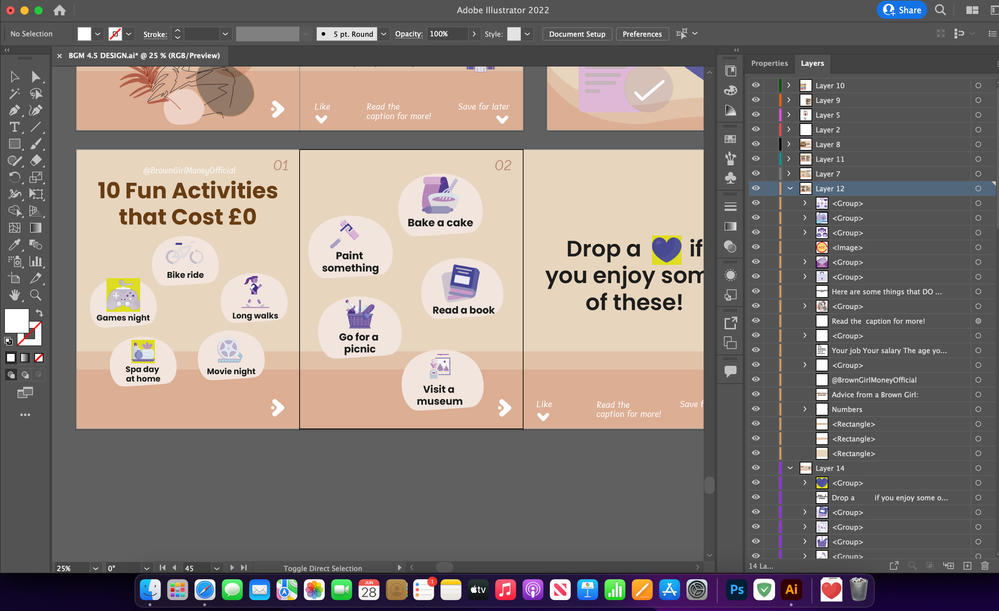Open the Stroke weight dropdown

pyautogui.click(x=225, y=34)
